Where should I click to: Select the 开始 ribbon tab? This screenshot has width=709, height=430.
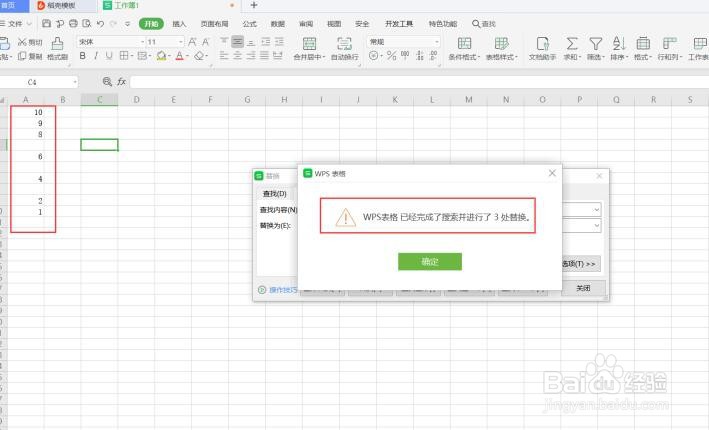pyautogui.click(x=151, y=24)
